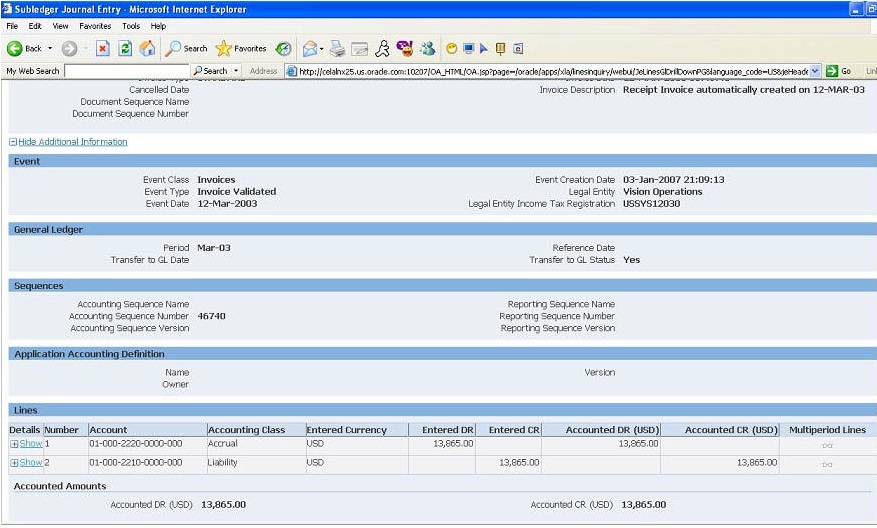The image size is (877, 528).
Task: Go back with the Back button
Action: [x=25, y=49]
